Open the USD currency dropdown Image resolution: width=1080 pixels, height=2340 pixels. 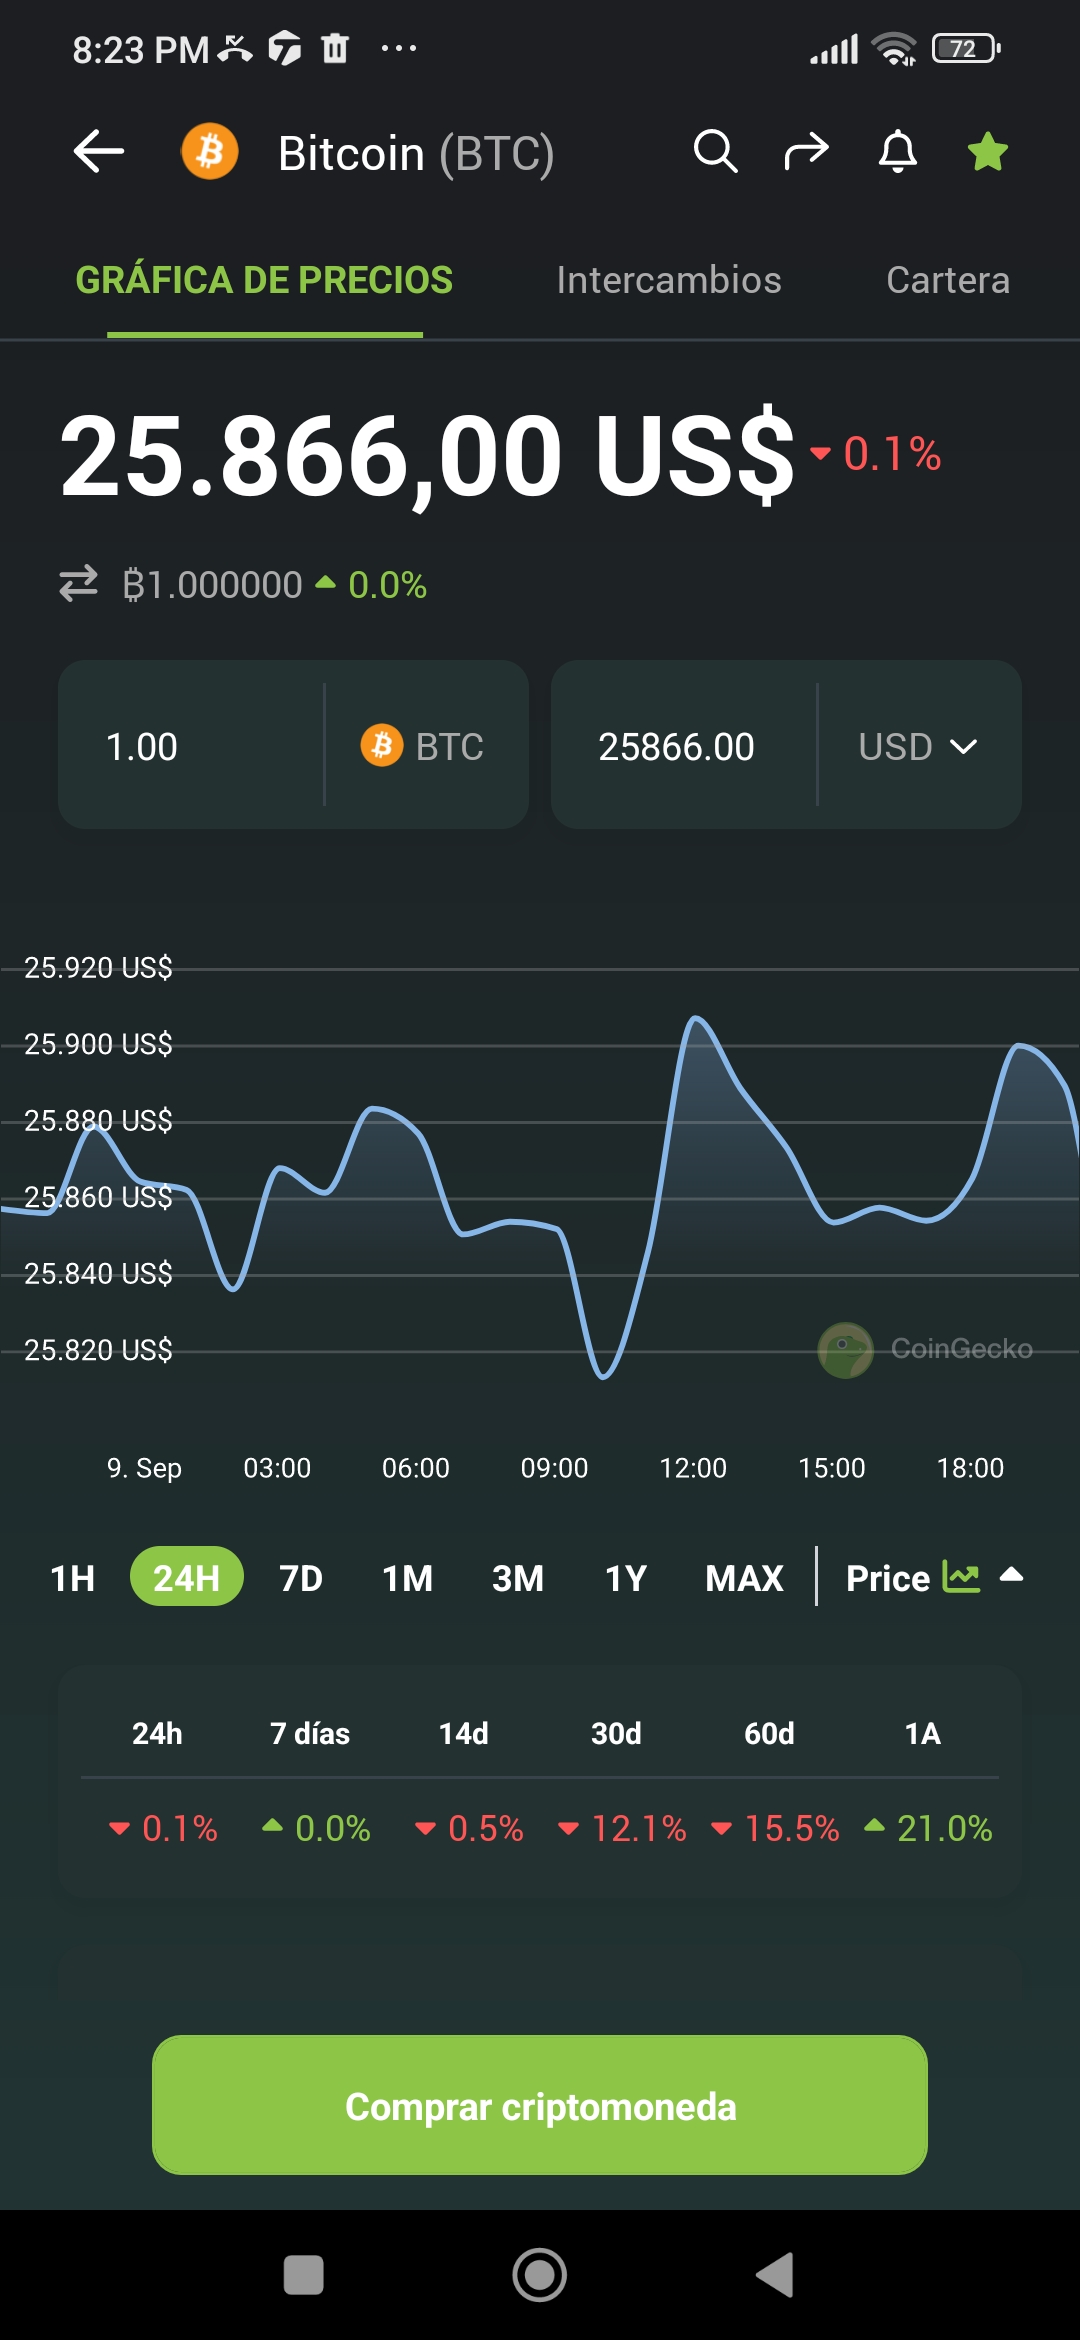(x=918, y=746)
